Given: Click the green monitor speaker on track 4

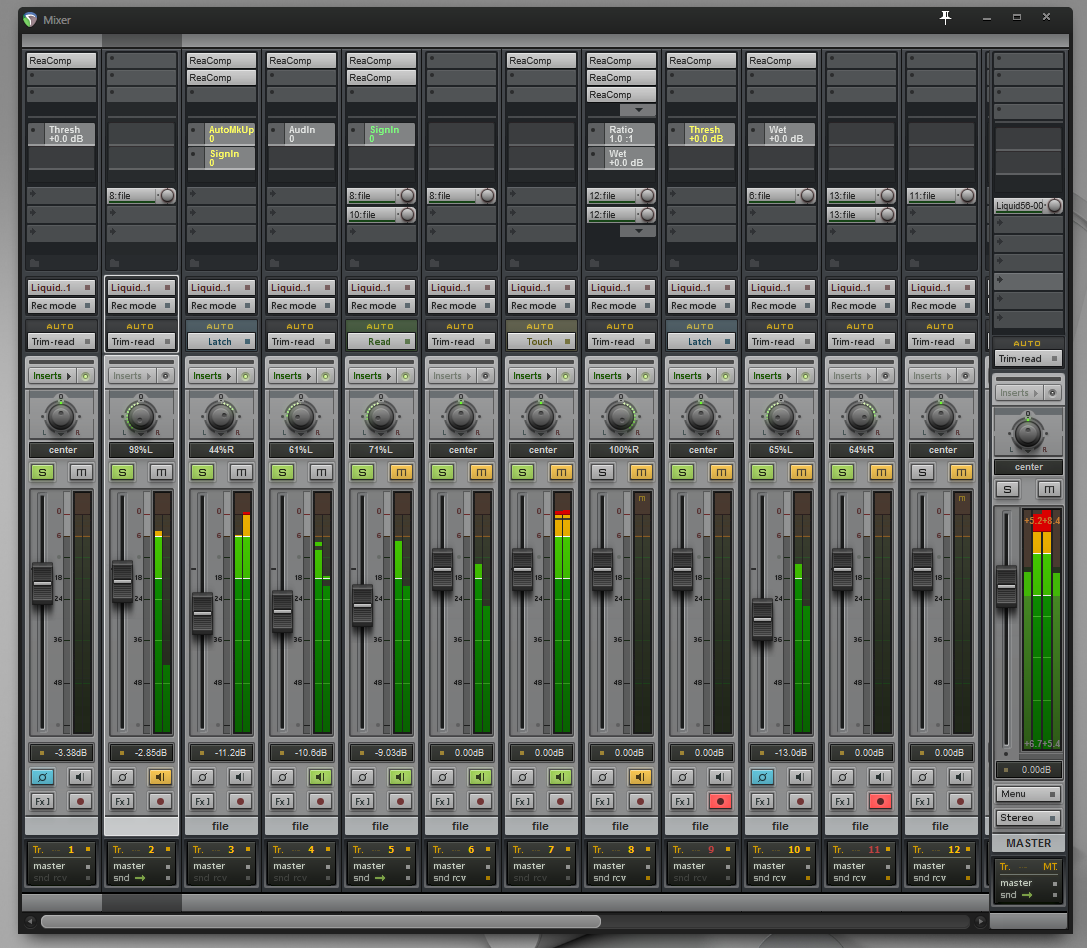Looking at the screenshot, I should [320, 777].
